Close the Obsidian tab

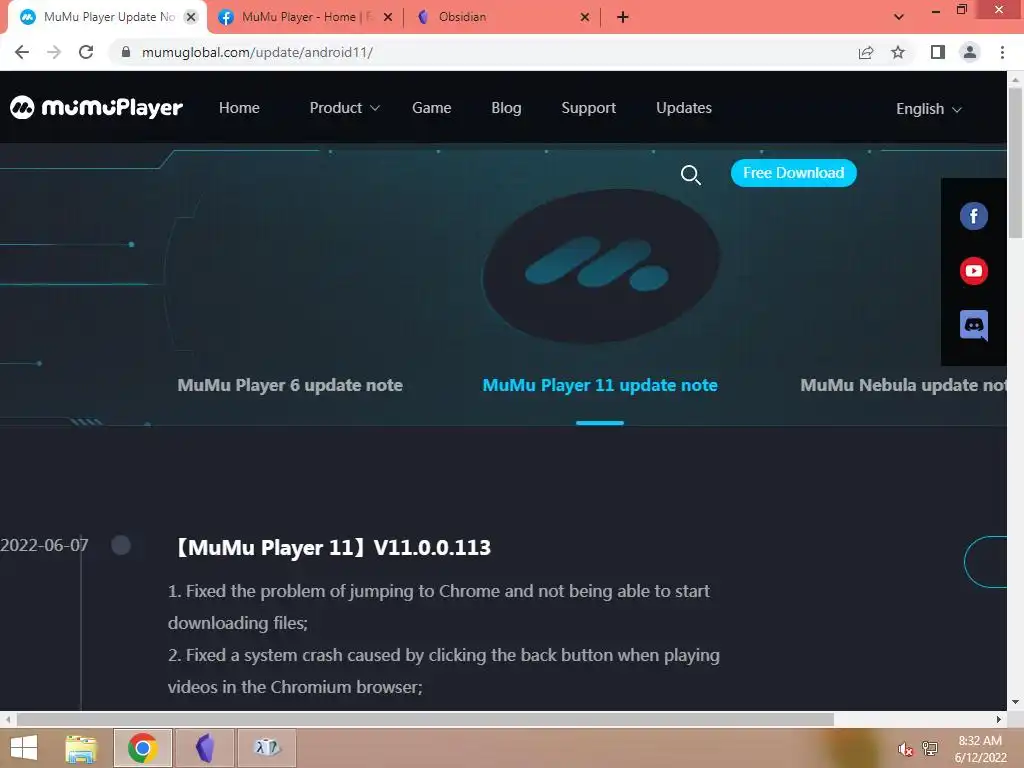point(584,17)
